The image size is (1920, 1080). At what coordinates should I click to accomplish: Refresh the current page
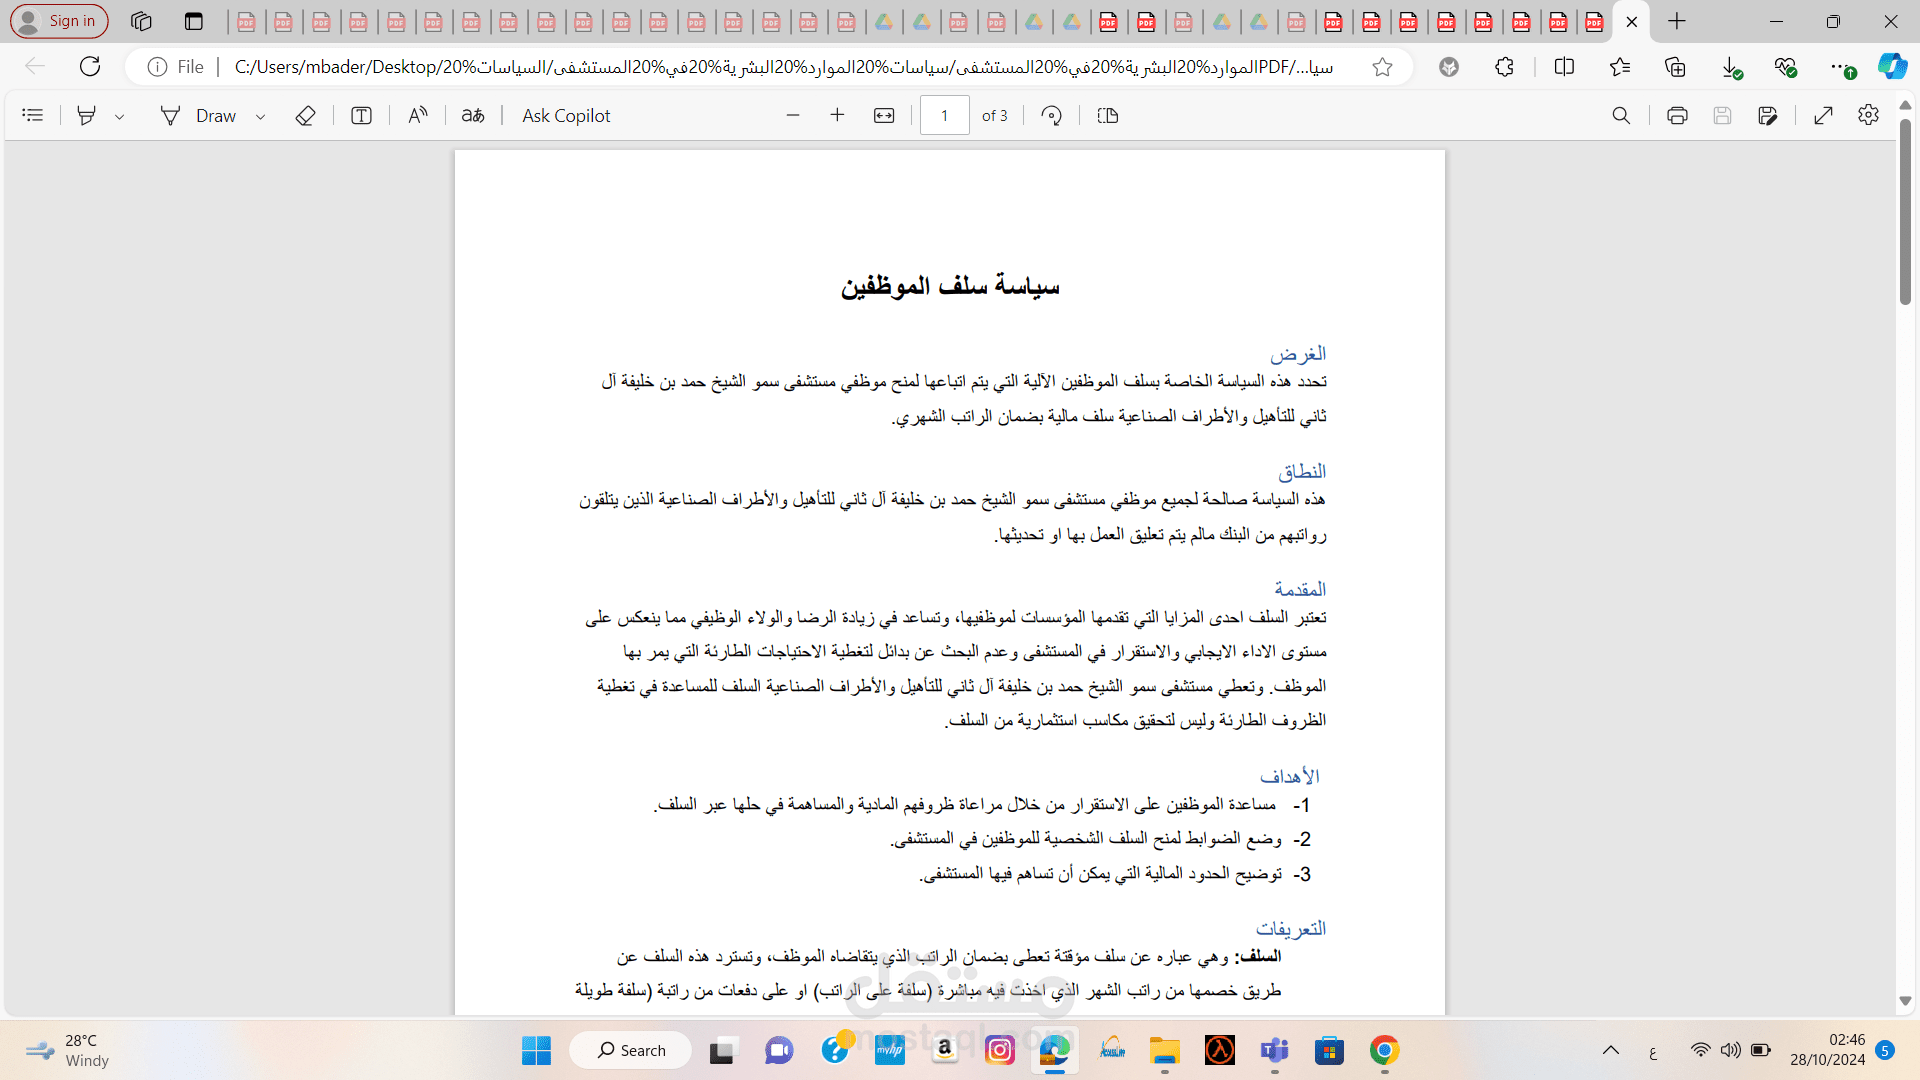tap(90, 67)
